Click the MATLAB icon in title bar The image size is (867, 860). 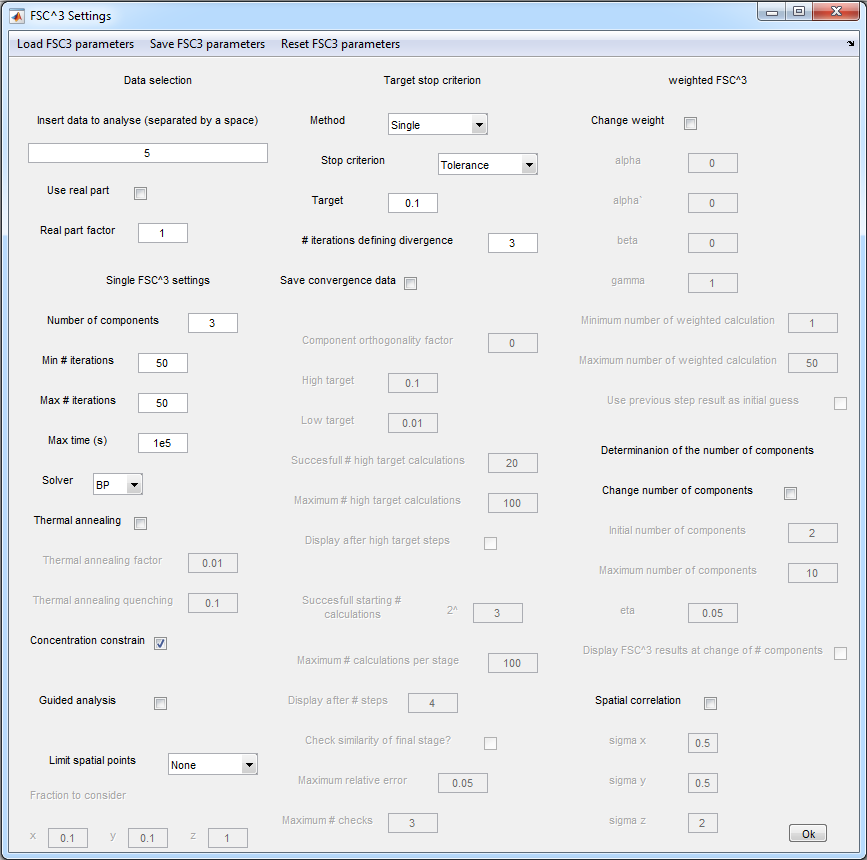coord(17,16)
